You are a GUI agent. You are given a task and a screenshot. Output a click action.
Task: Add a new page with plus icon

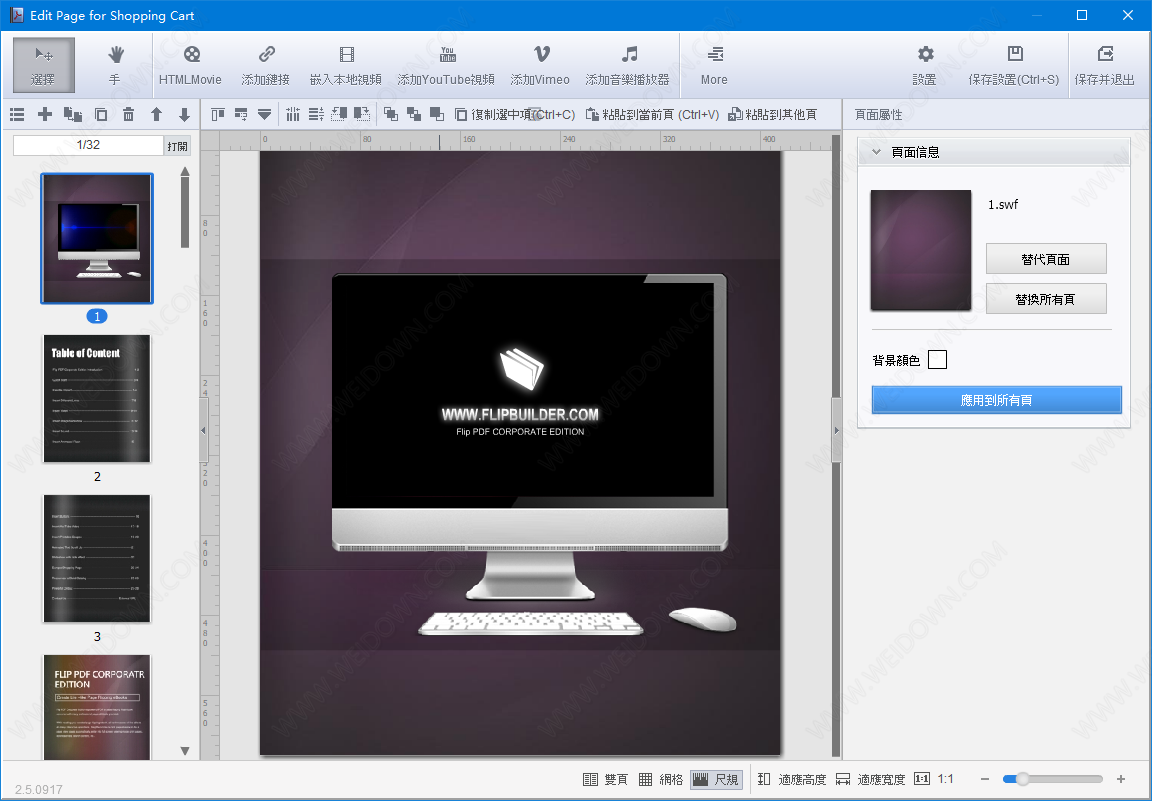pos(45,115)
